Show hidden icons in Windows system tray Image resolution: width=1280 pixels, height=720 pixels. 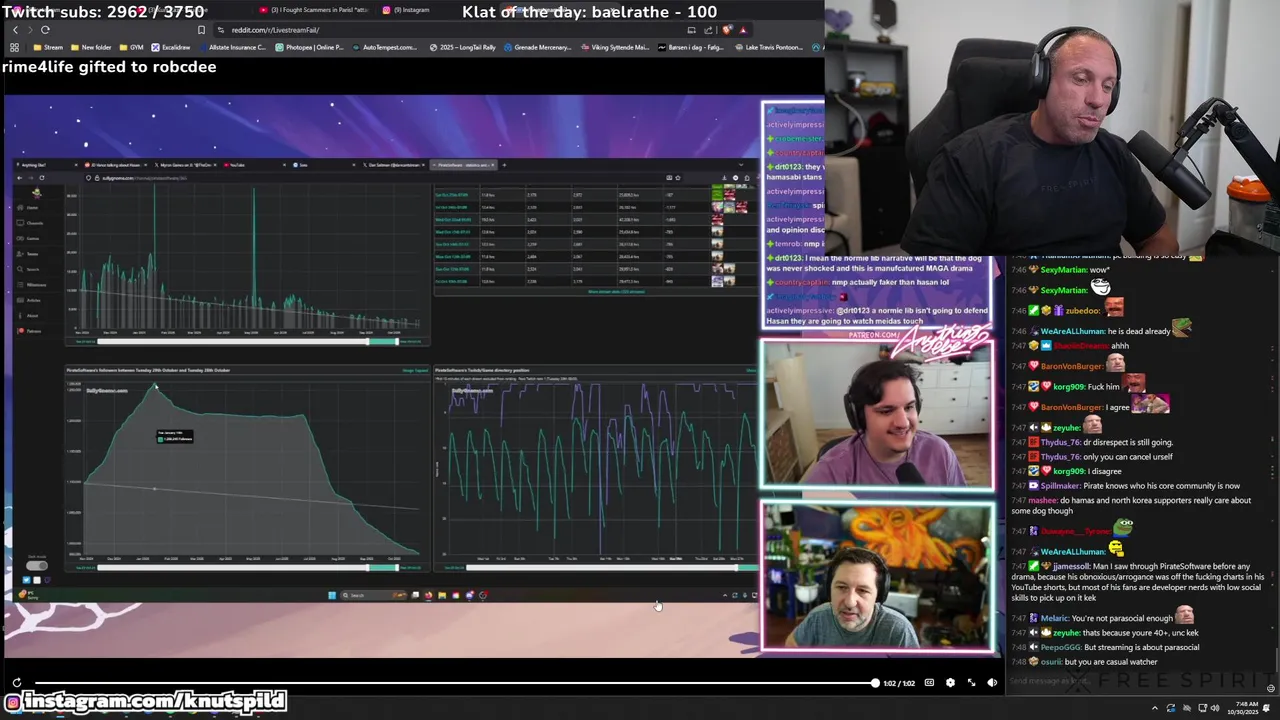click(x=1155, y=708)
